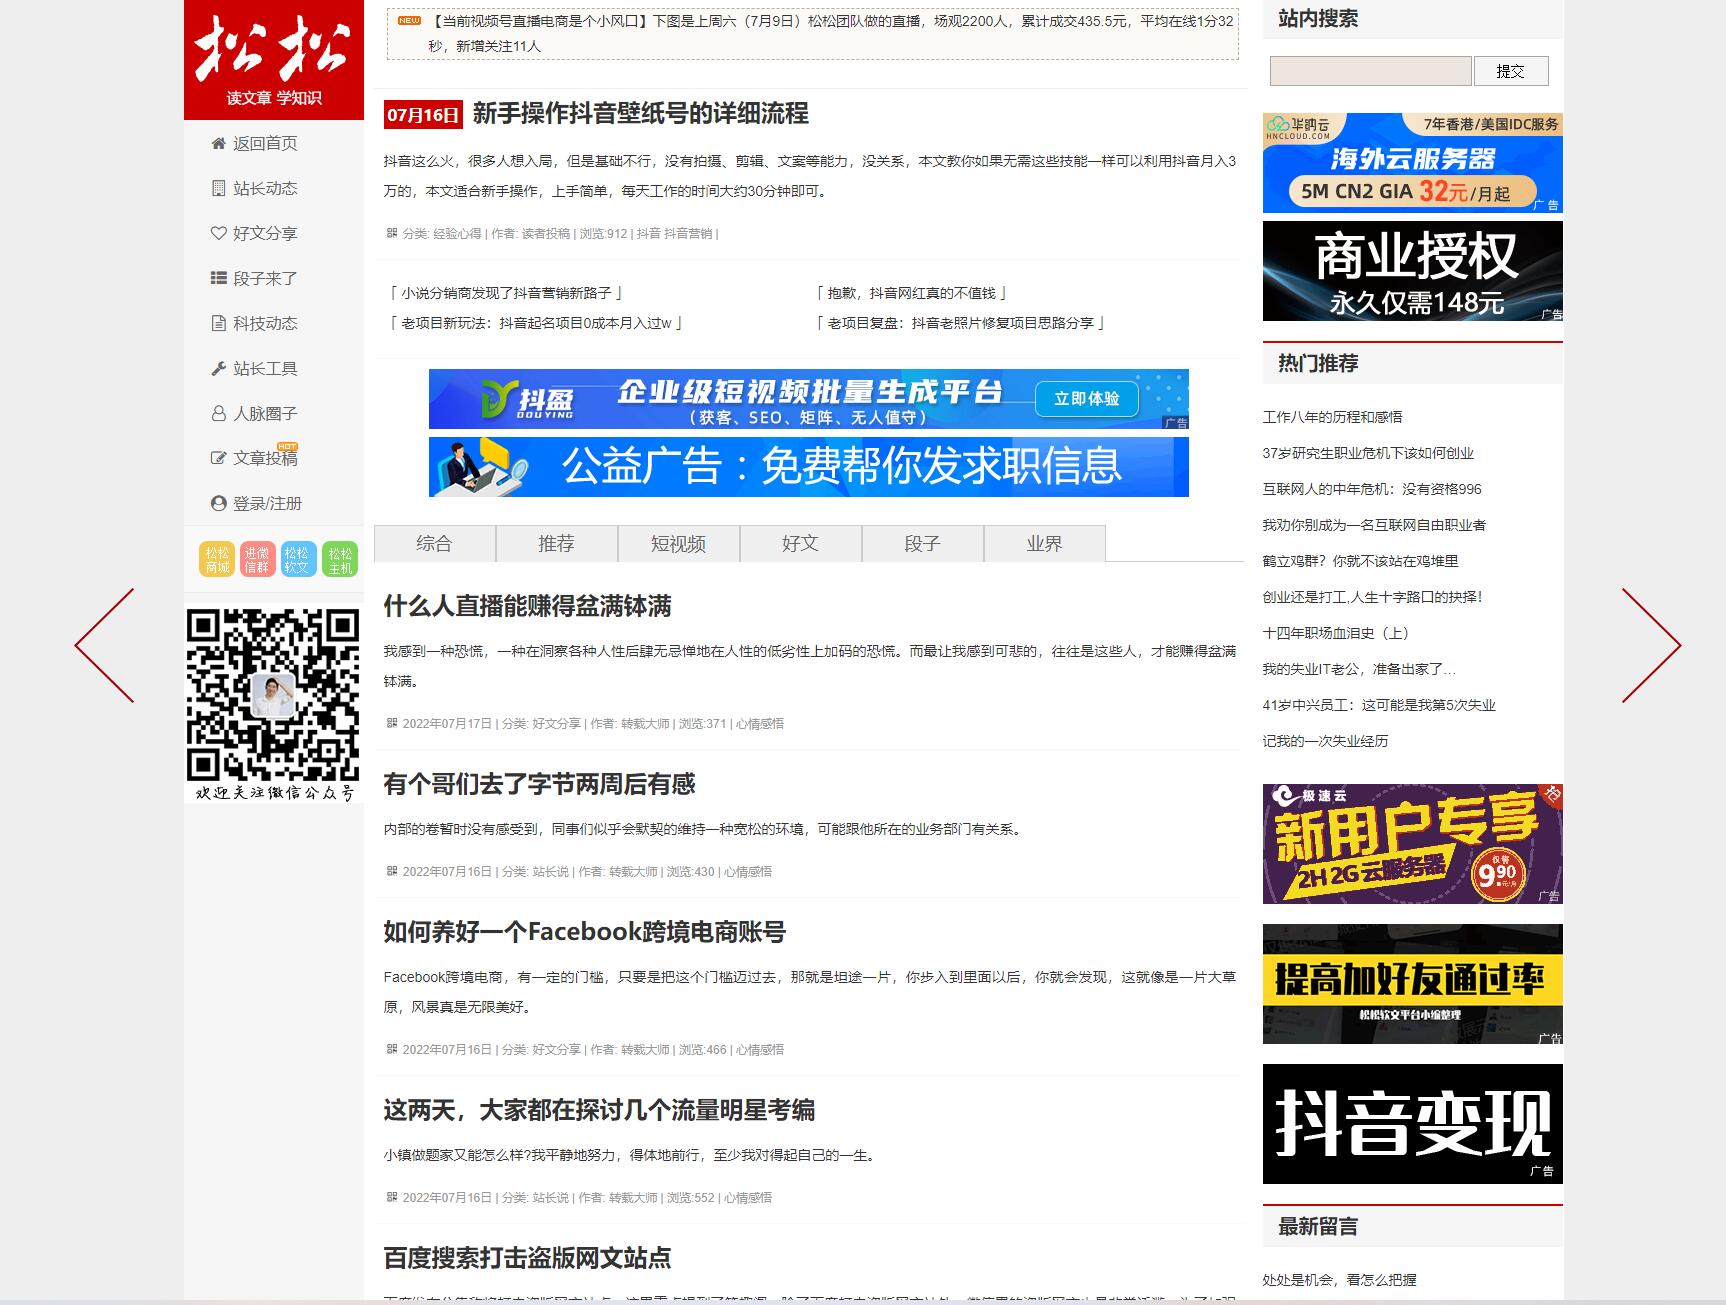Click the 提交 search button

tap(1510, 71)
